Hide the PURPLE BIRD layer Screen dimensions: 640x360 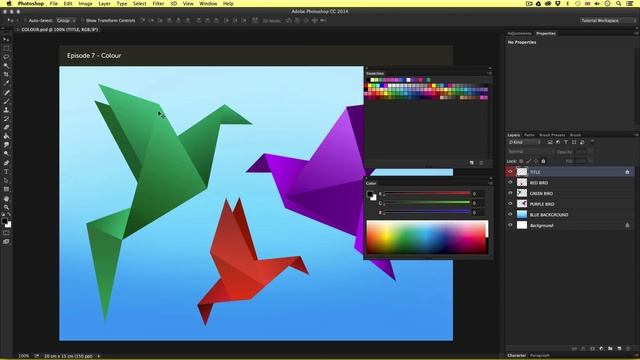(x=510, y=204)
